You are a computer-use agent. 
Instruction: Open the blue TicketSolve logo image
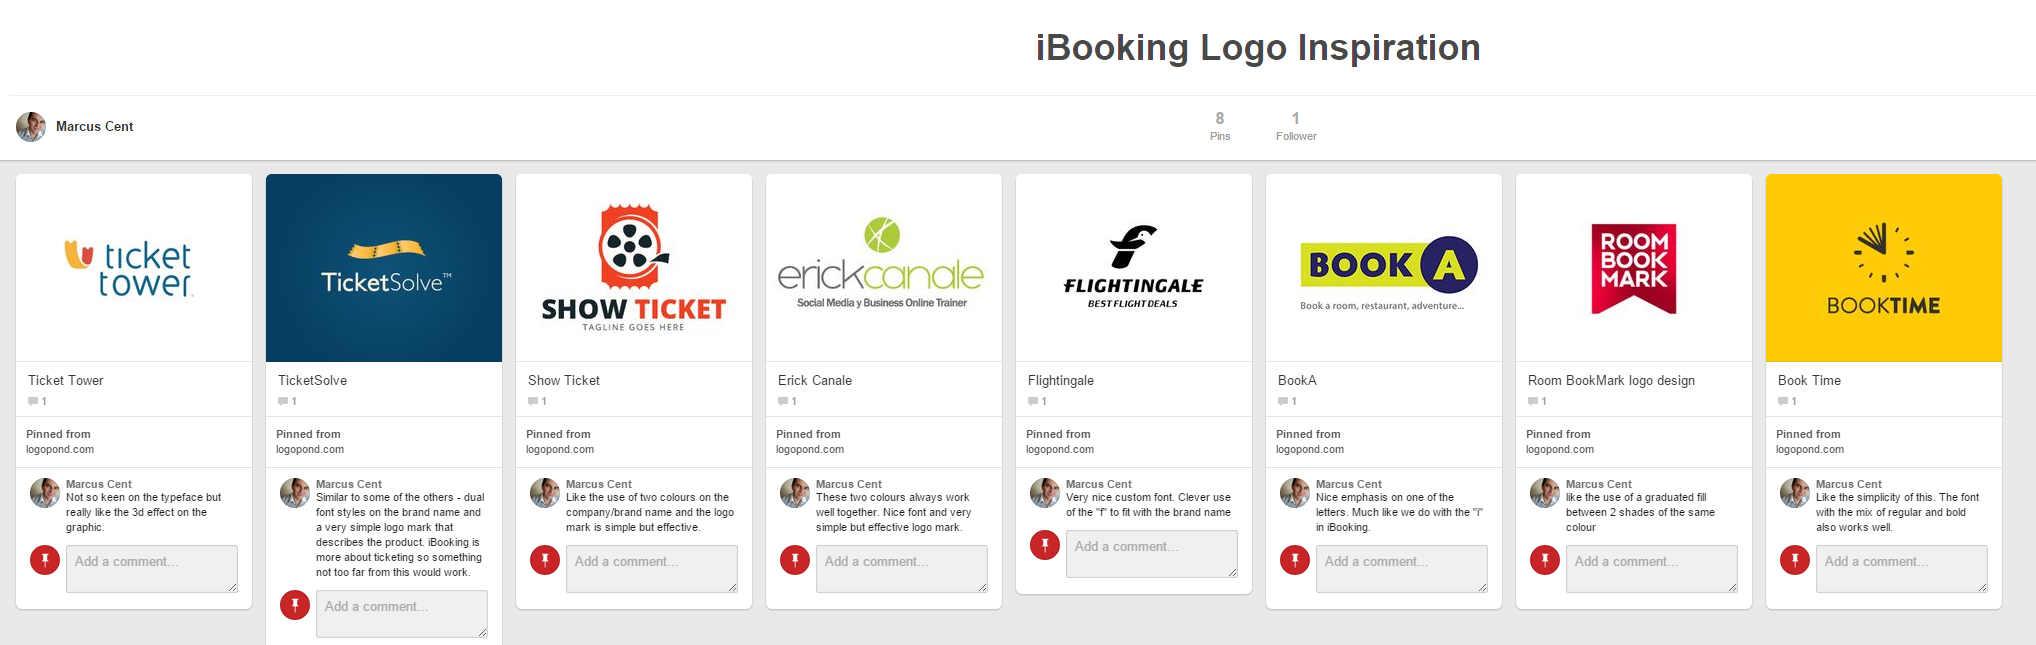(x=384, y=268)
